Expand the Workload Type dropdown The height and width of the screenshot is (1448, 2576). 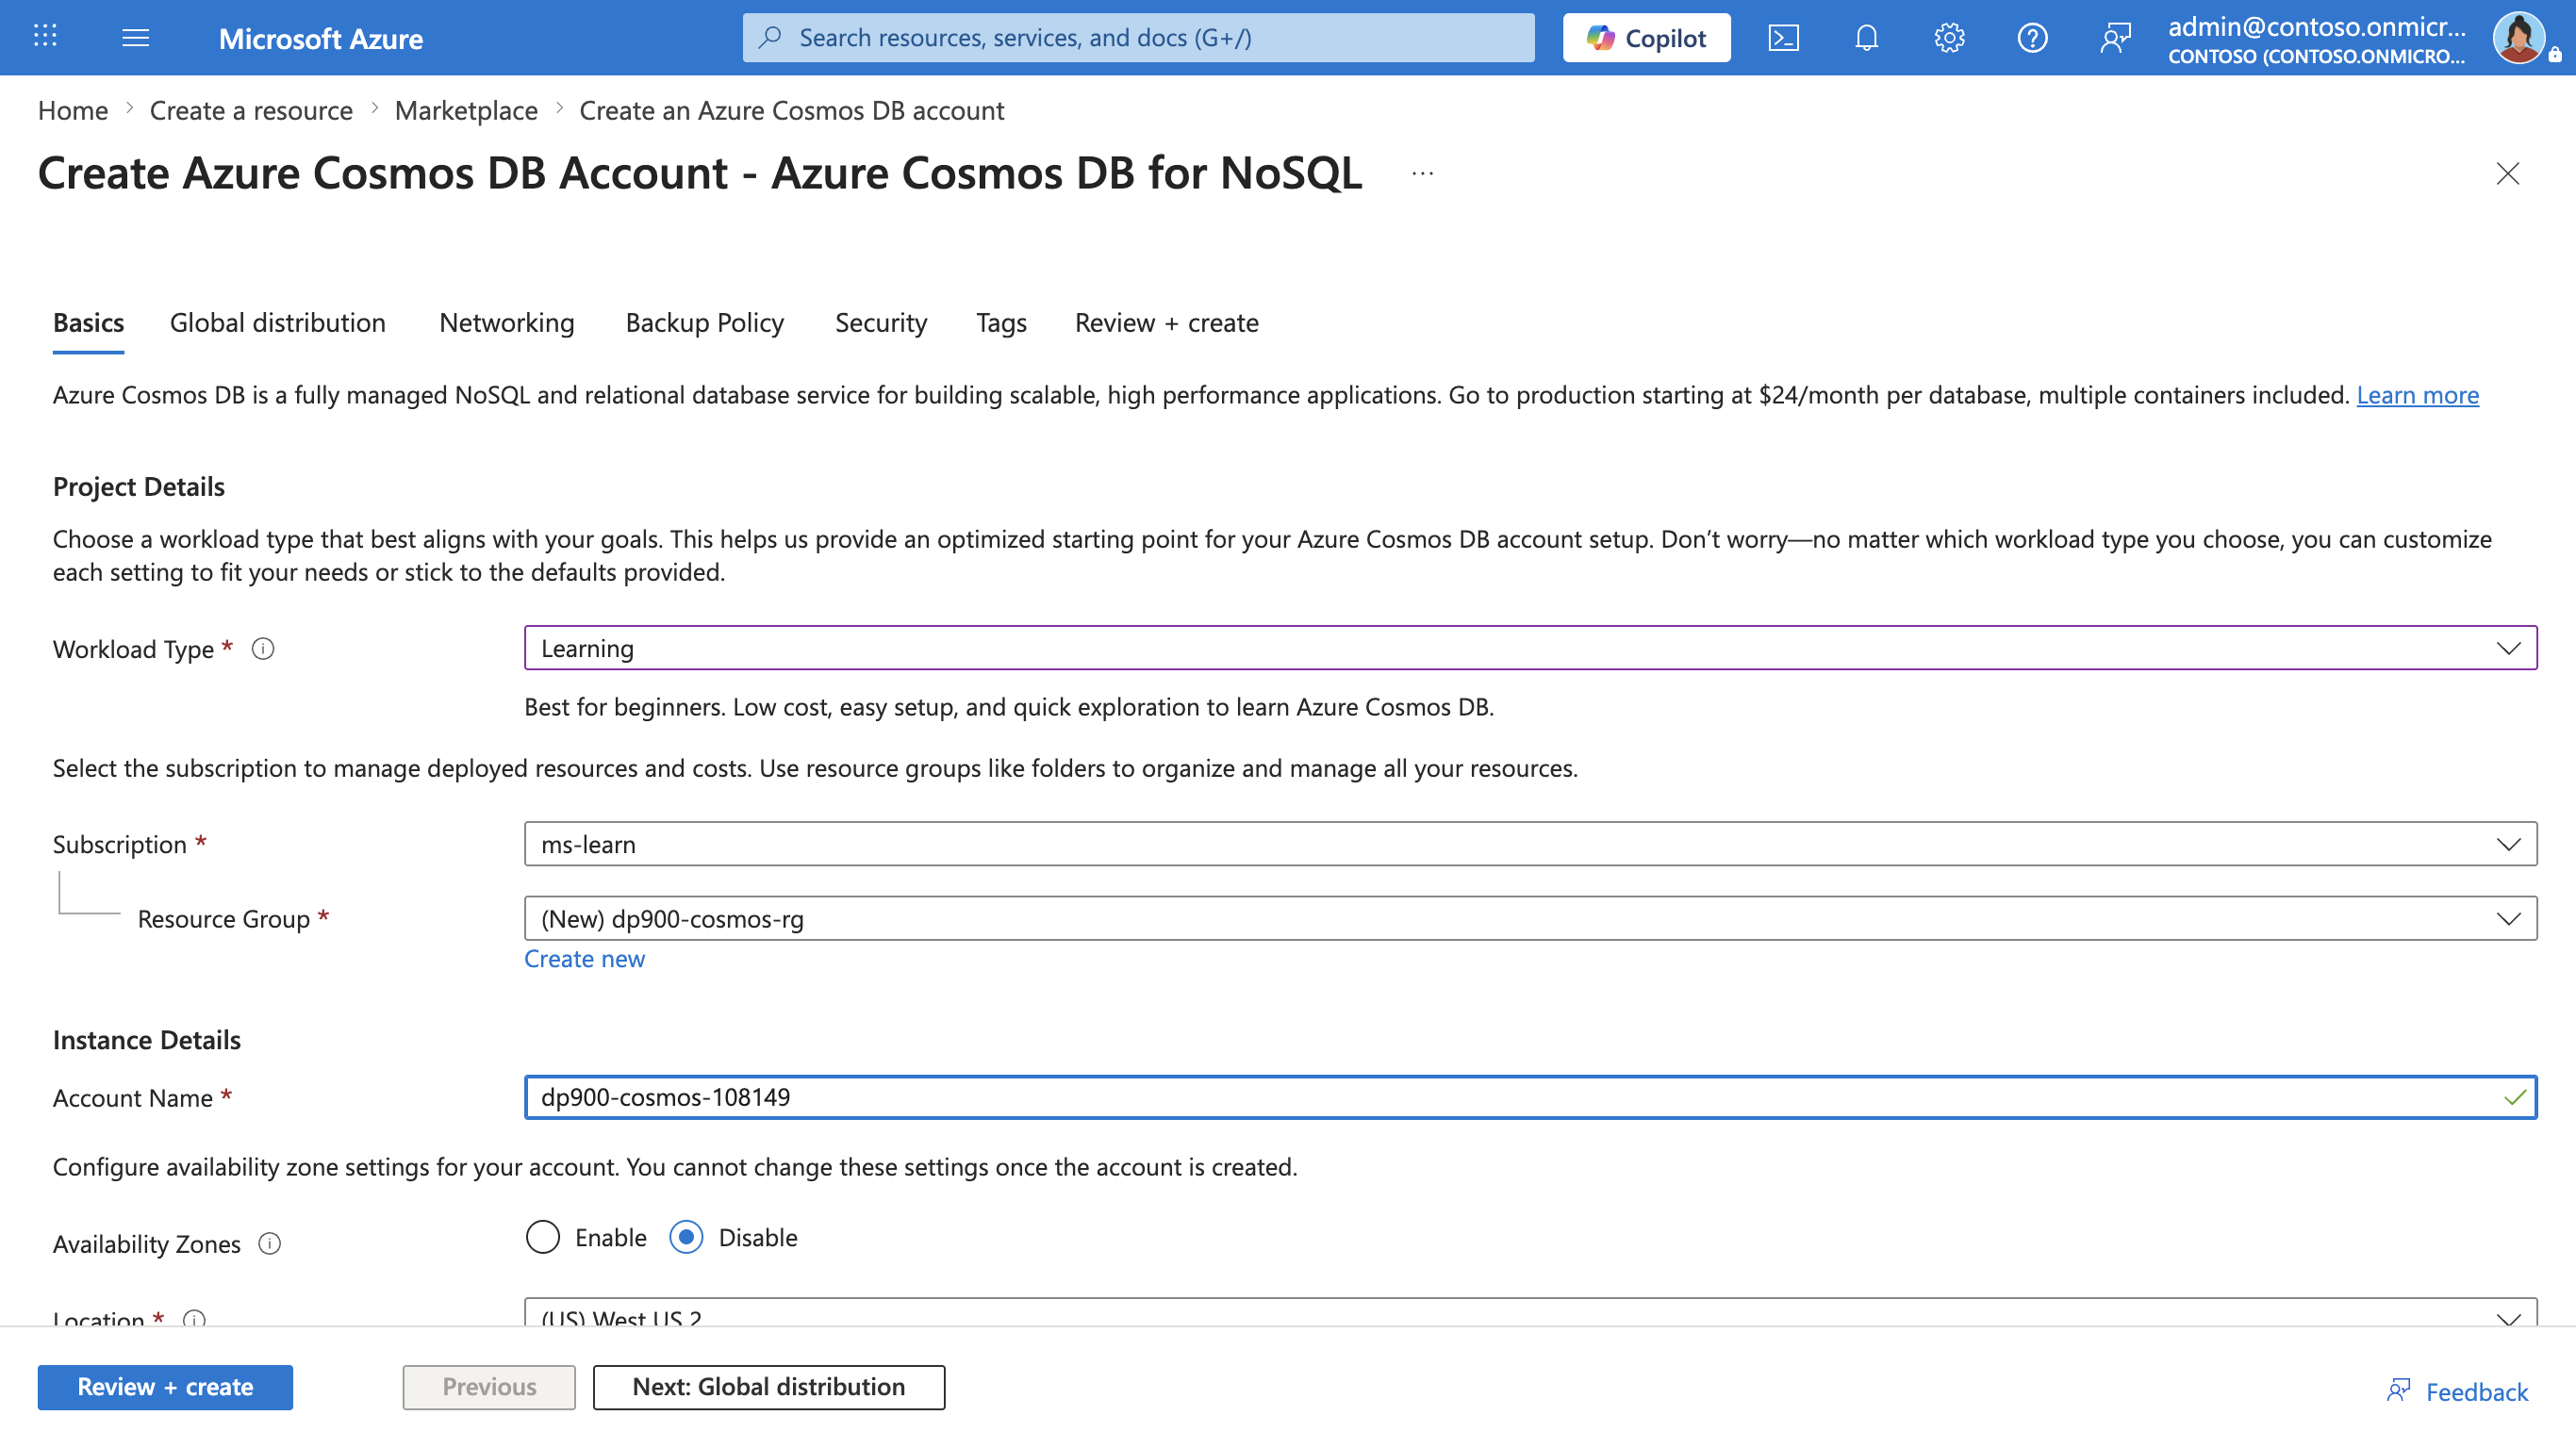(1530, 648)
